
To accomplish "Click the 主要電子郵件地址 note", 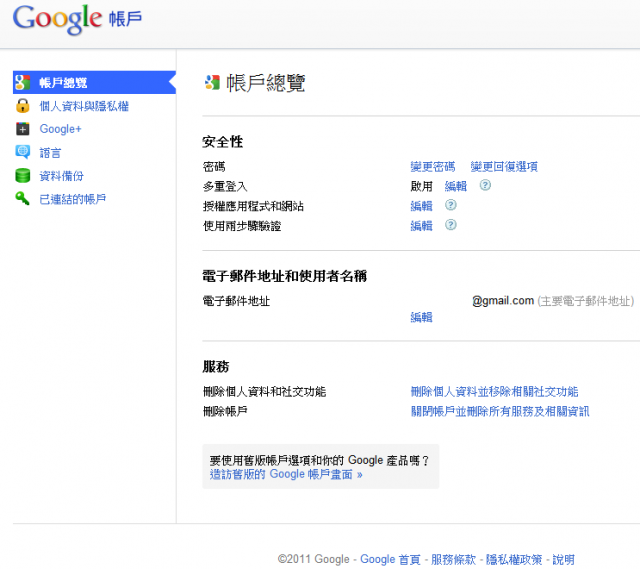I will [x=586, y=301].
